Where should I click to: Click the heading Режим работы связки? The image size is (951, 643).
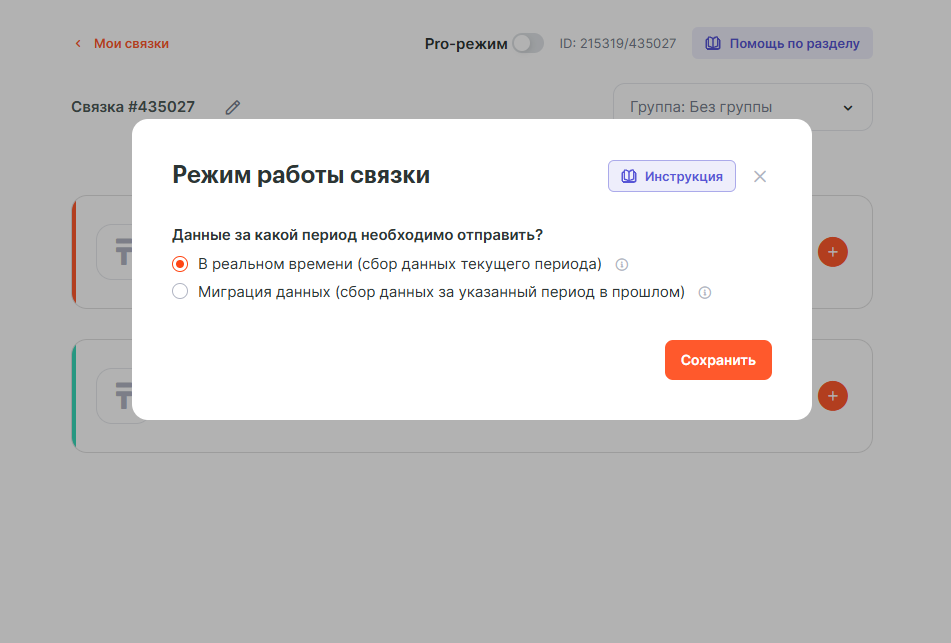click(x=301, y=175)
